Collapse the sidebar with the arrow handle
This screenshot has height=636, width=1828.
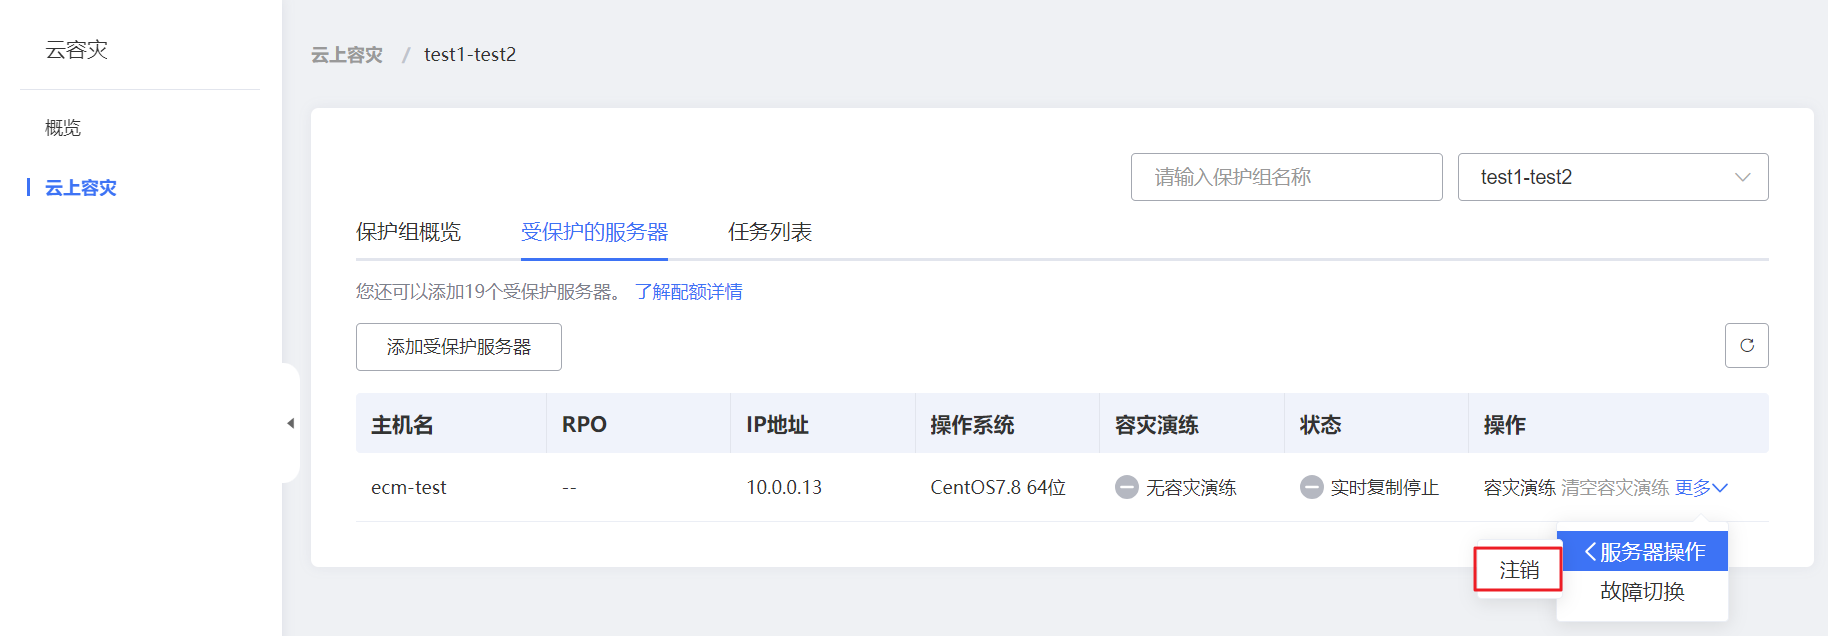pos(291,423)
